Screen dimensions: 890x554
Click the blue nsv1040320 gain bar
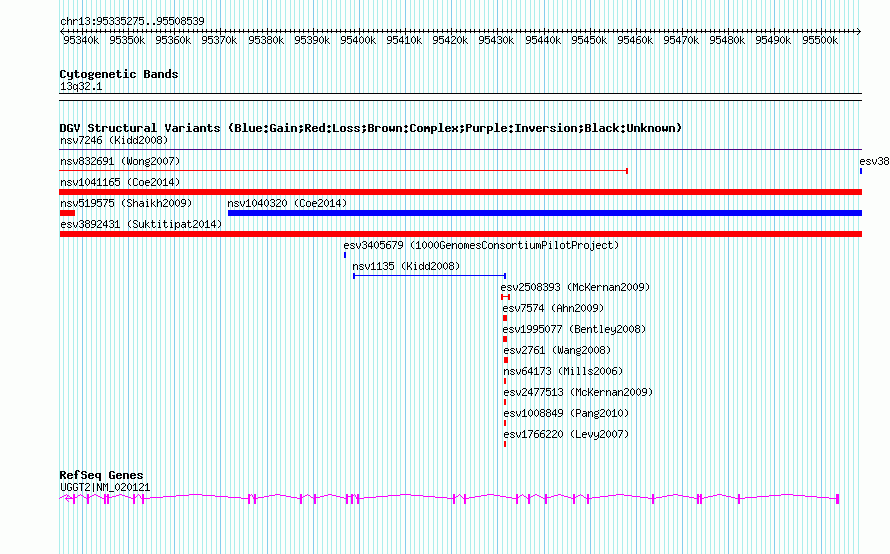[x=545, y=213]
